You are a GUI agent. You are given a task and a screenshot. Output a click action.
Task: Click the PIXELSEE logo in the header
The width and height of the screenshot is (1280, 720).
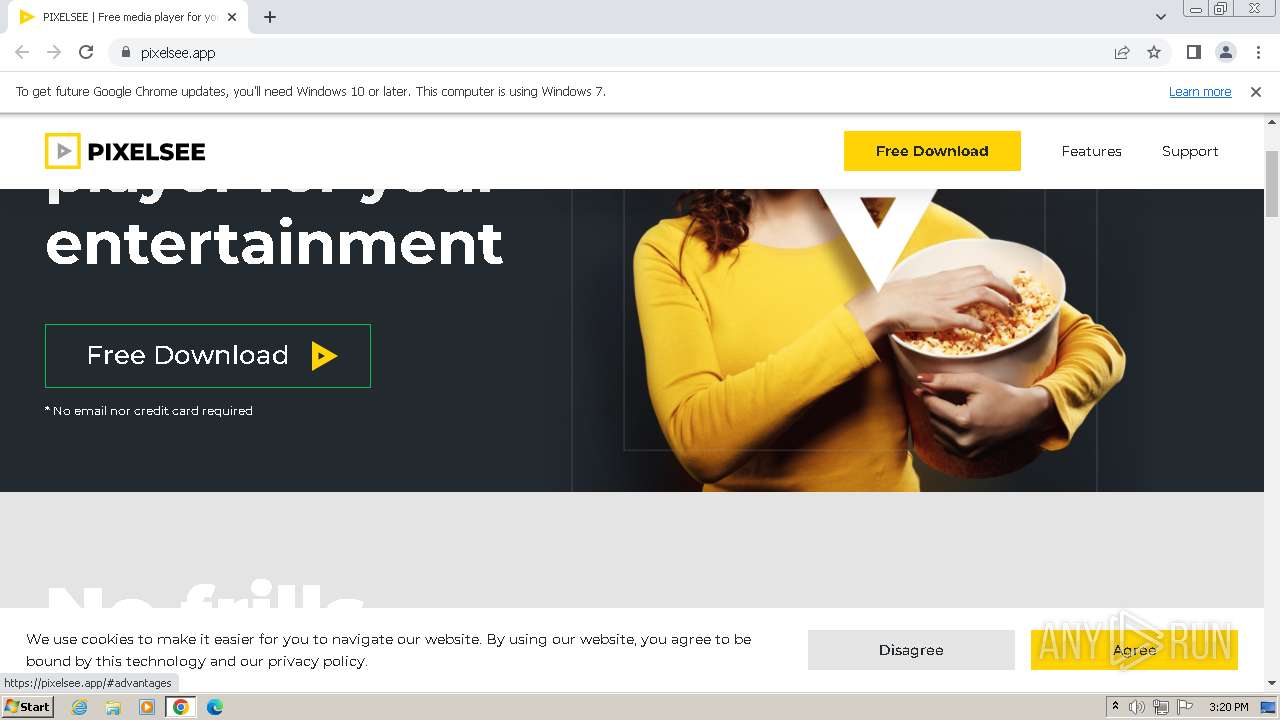tap(125, 151)
